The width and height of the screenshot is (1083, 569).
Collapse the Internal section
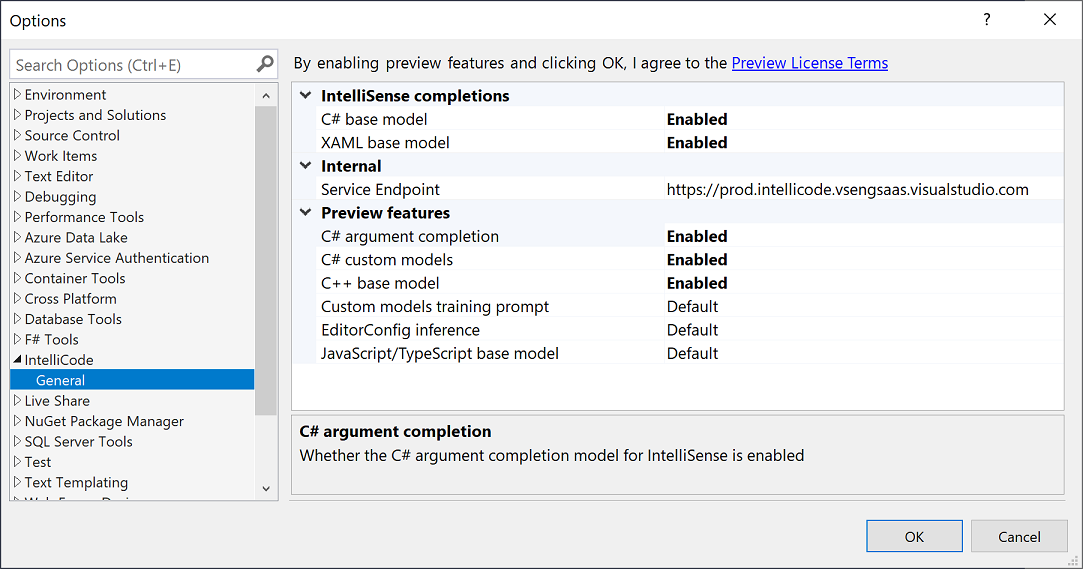305,166
